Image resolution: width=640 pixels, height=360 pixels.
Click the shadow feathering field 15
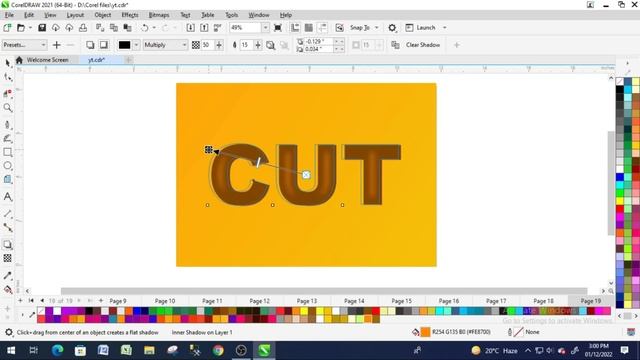(246, 45)
